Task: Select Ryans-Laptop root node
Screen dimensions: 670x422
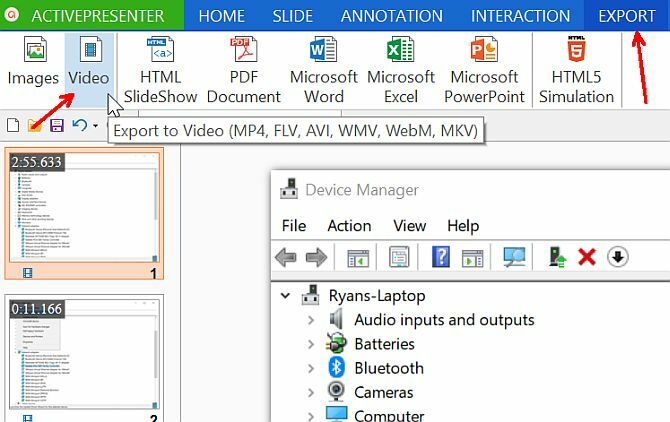Action: click(x=376, y=296)
